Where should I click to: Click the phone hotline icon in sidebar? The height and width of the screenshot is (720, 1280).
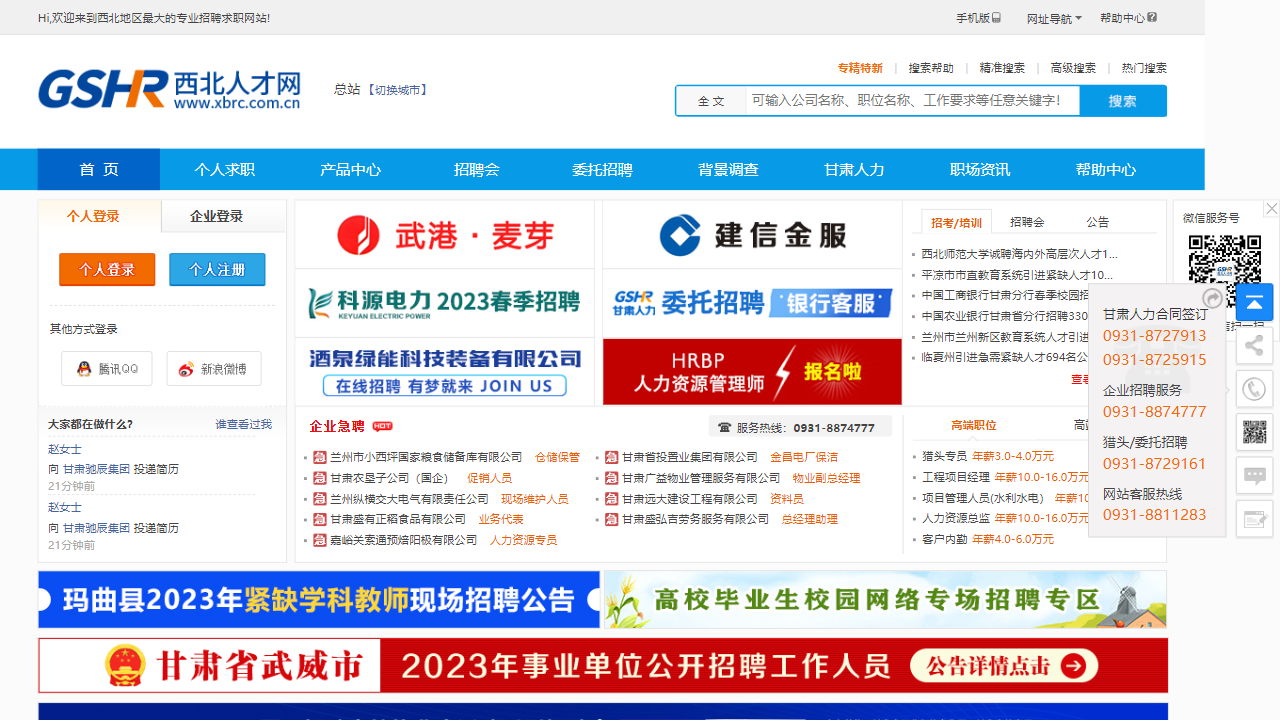(1254, 389)
